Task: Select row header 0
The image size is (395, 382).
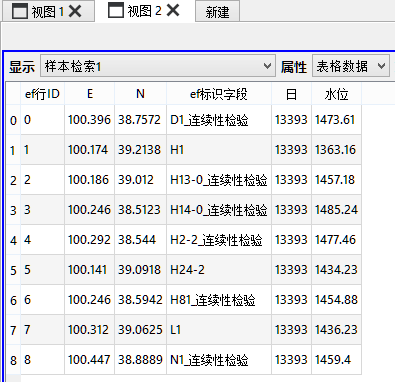Action: tap(13, 120)
